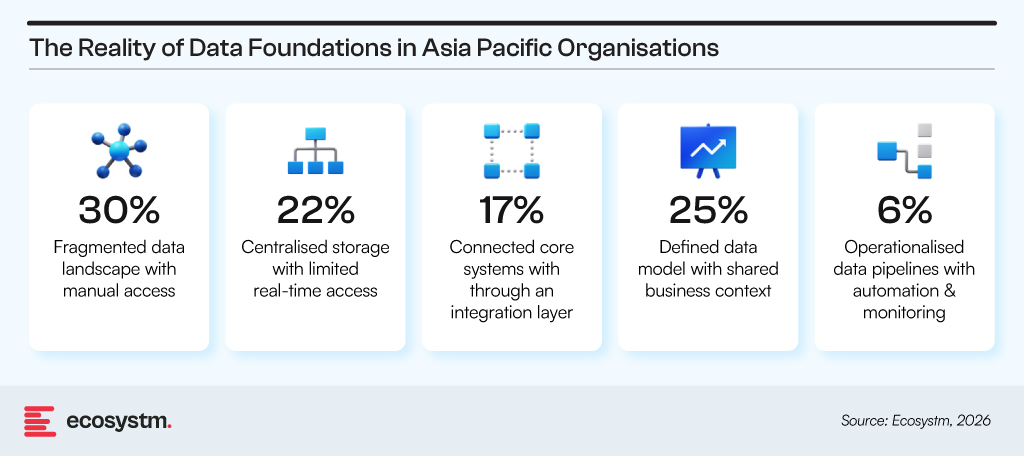Click the red Ecosystm logo mark

coord(39,421)
